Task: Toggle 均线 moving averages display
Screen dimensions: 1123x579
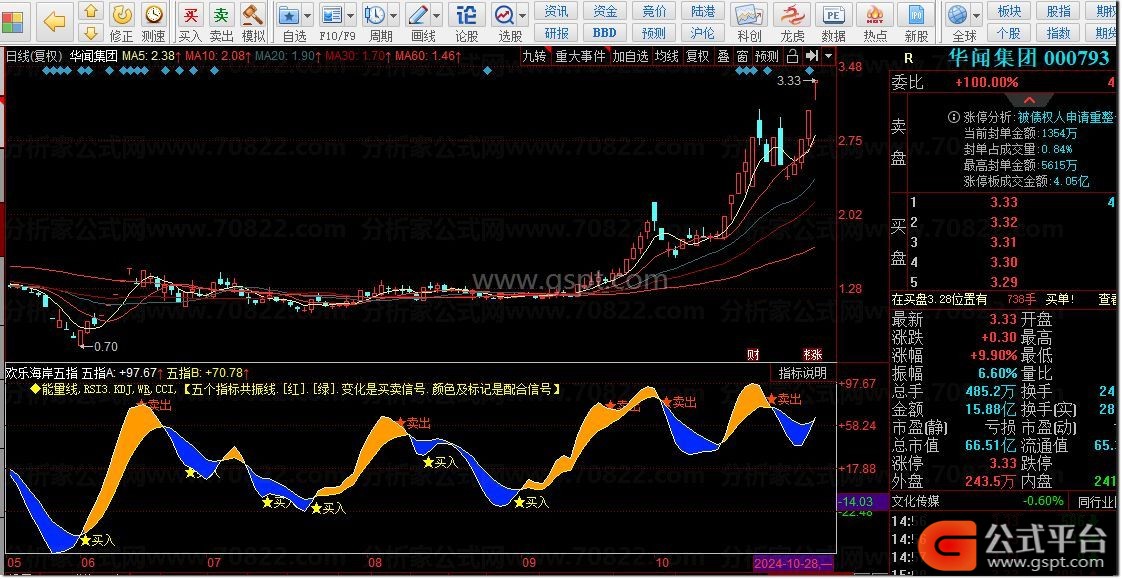Action: point(667,56)
